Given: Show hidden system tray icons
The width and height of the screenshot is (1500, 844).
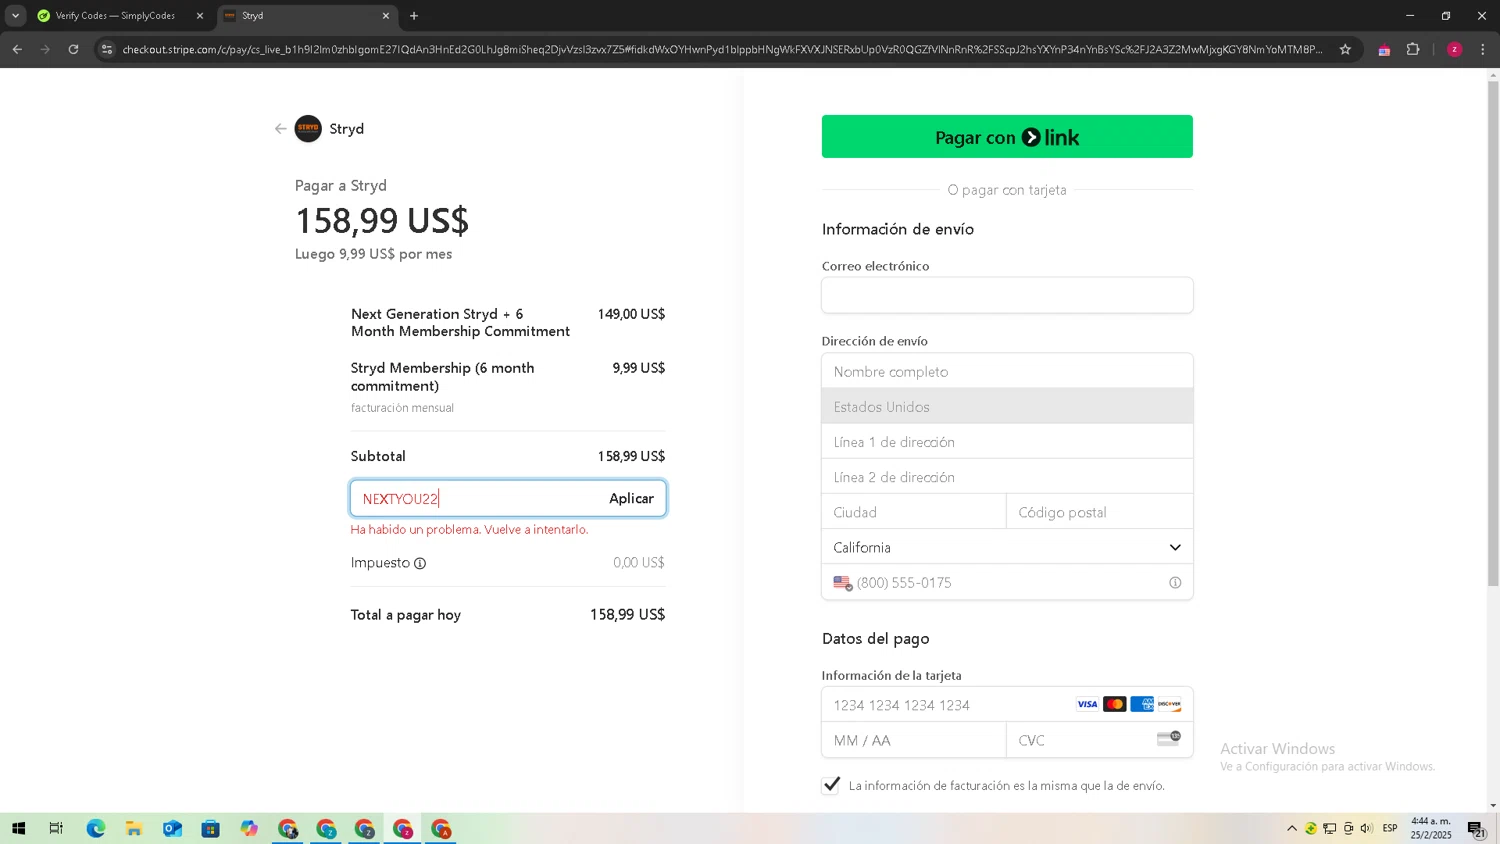Looking at the screenshot, I should (x=1292, y=828).
